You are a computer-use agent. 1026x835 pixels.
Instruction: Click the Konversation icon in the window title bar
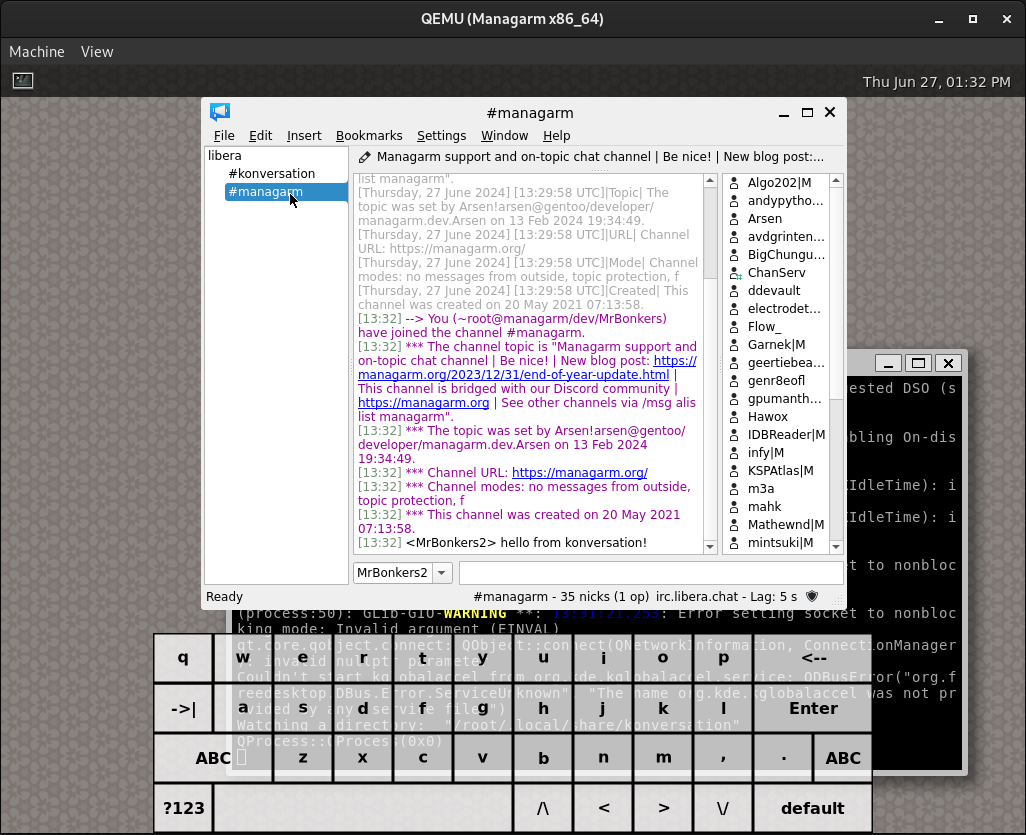point(219,112)
